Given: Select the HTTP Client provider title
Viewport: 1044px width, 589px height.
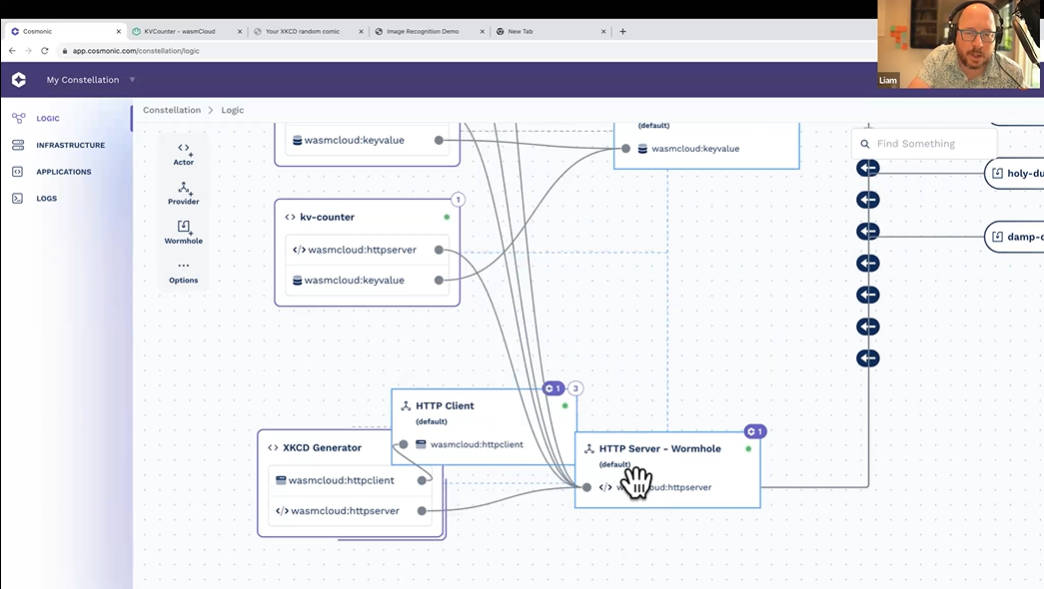Looking at the screenshot, I should pos(445,405).
